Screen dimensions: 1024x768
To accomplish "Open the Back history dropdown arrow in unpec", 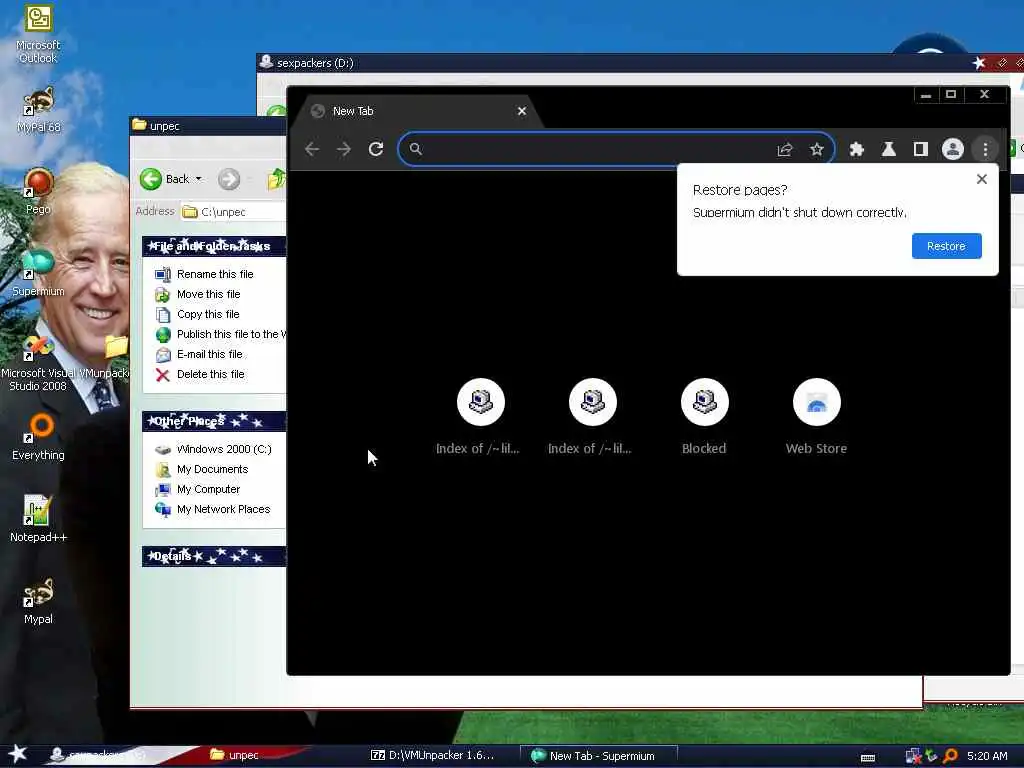I will [199, 179].
